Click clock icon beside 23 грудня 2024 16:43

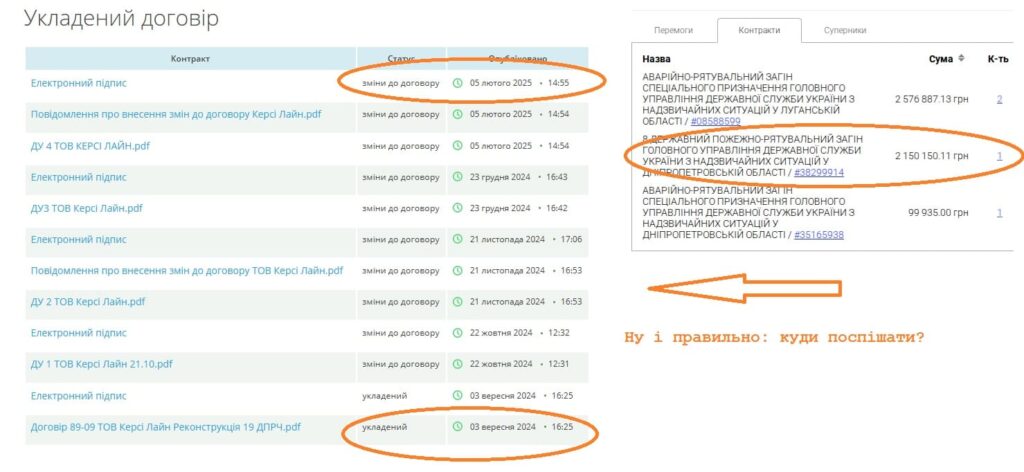[x=458, y=177]
